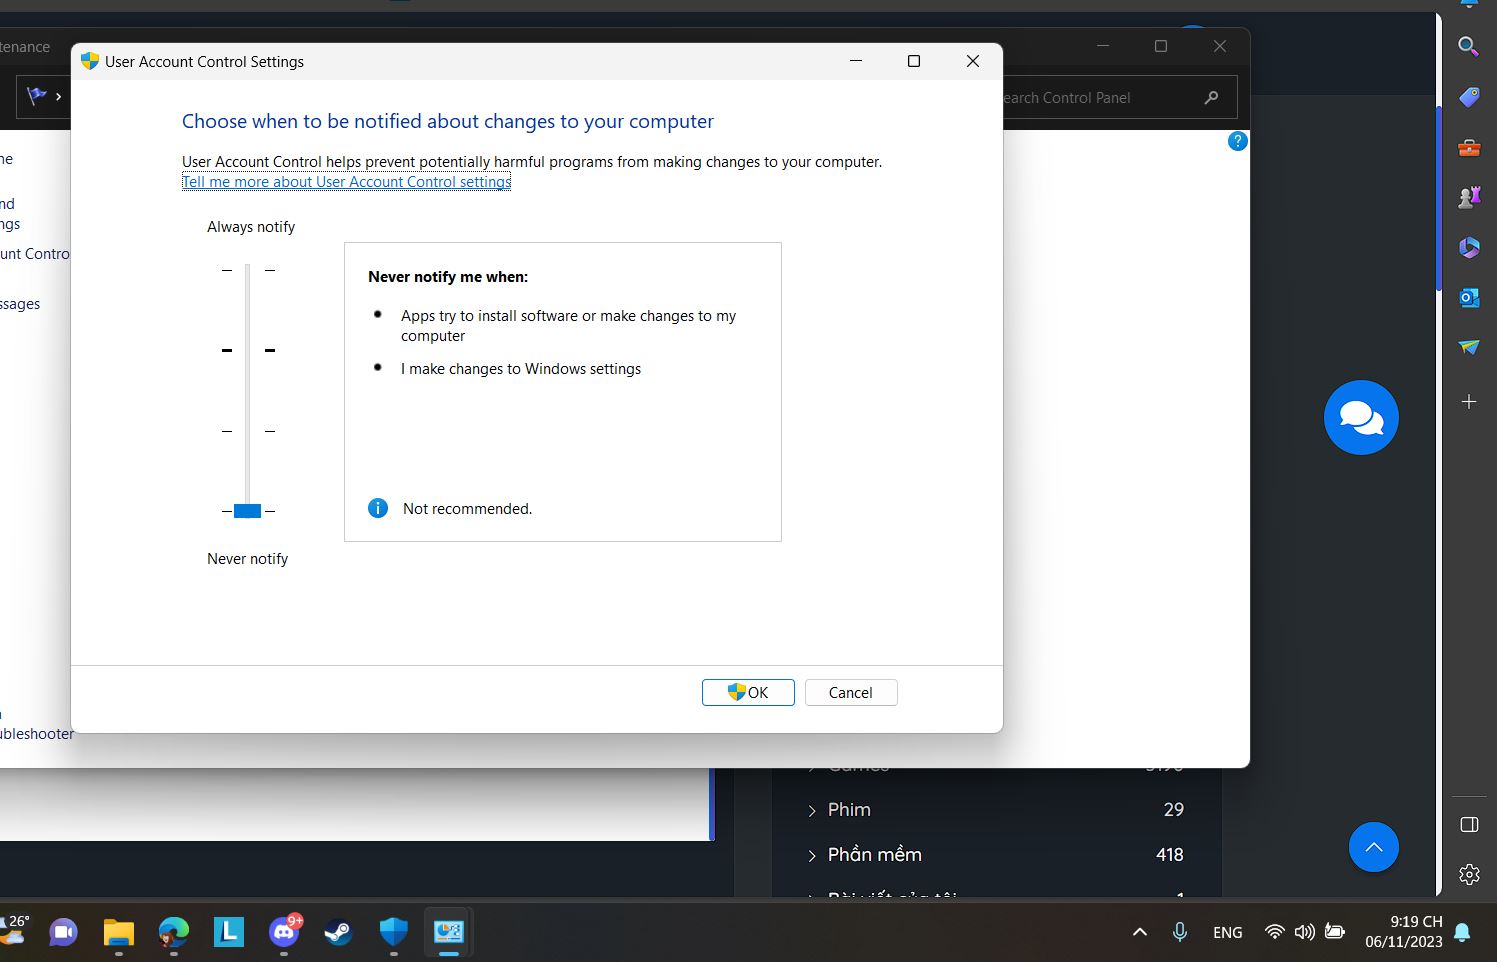Open Steam from the taskbar
The image size is (1497, 962).
click(x=338, y=932)
